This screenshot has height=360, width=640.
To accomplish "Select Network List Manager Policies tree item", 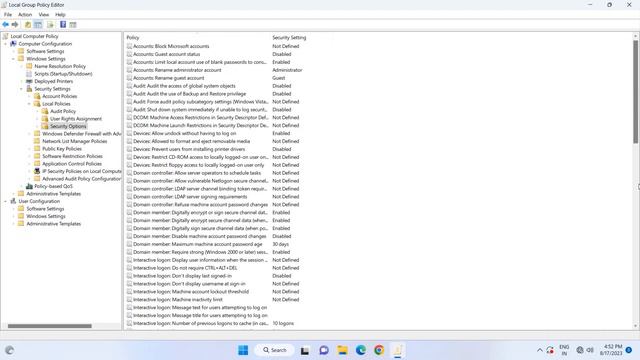I will [75, 141].
